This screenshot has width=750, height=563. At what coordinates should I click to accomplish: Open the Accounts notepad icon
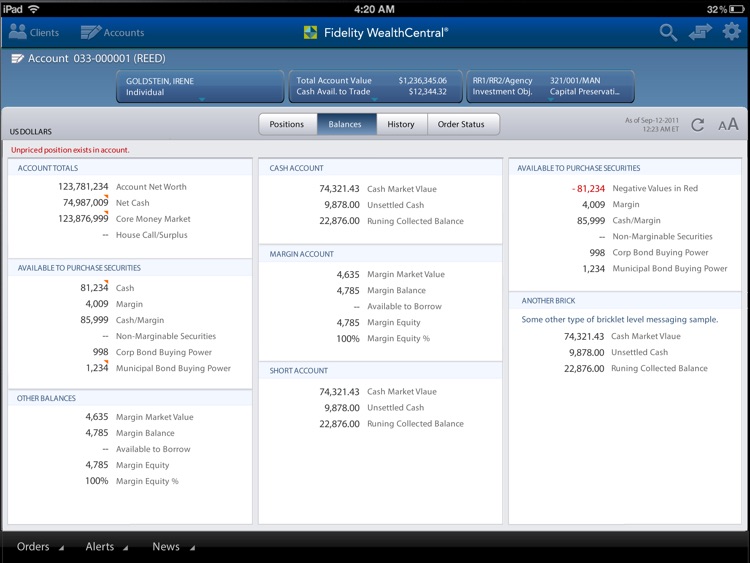pos(91,32)
